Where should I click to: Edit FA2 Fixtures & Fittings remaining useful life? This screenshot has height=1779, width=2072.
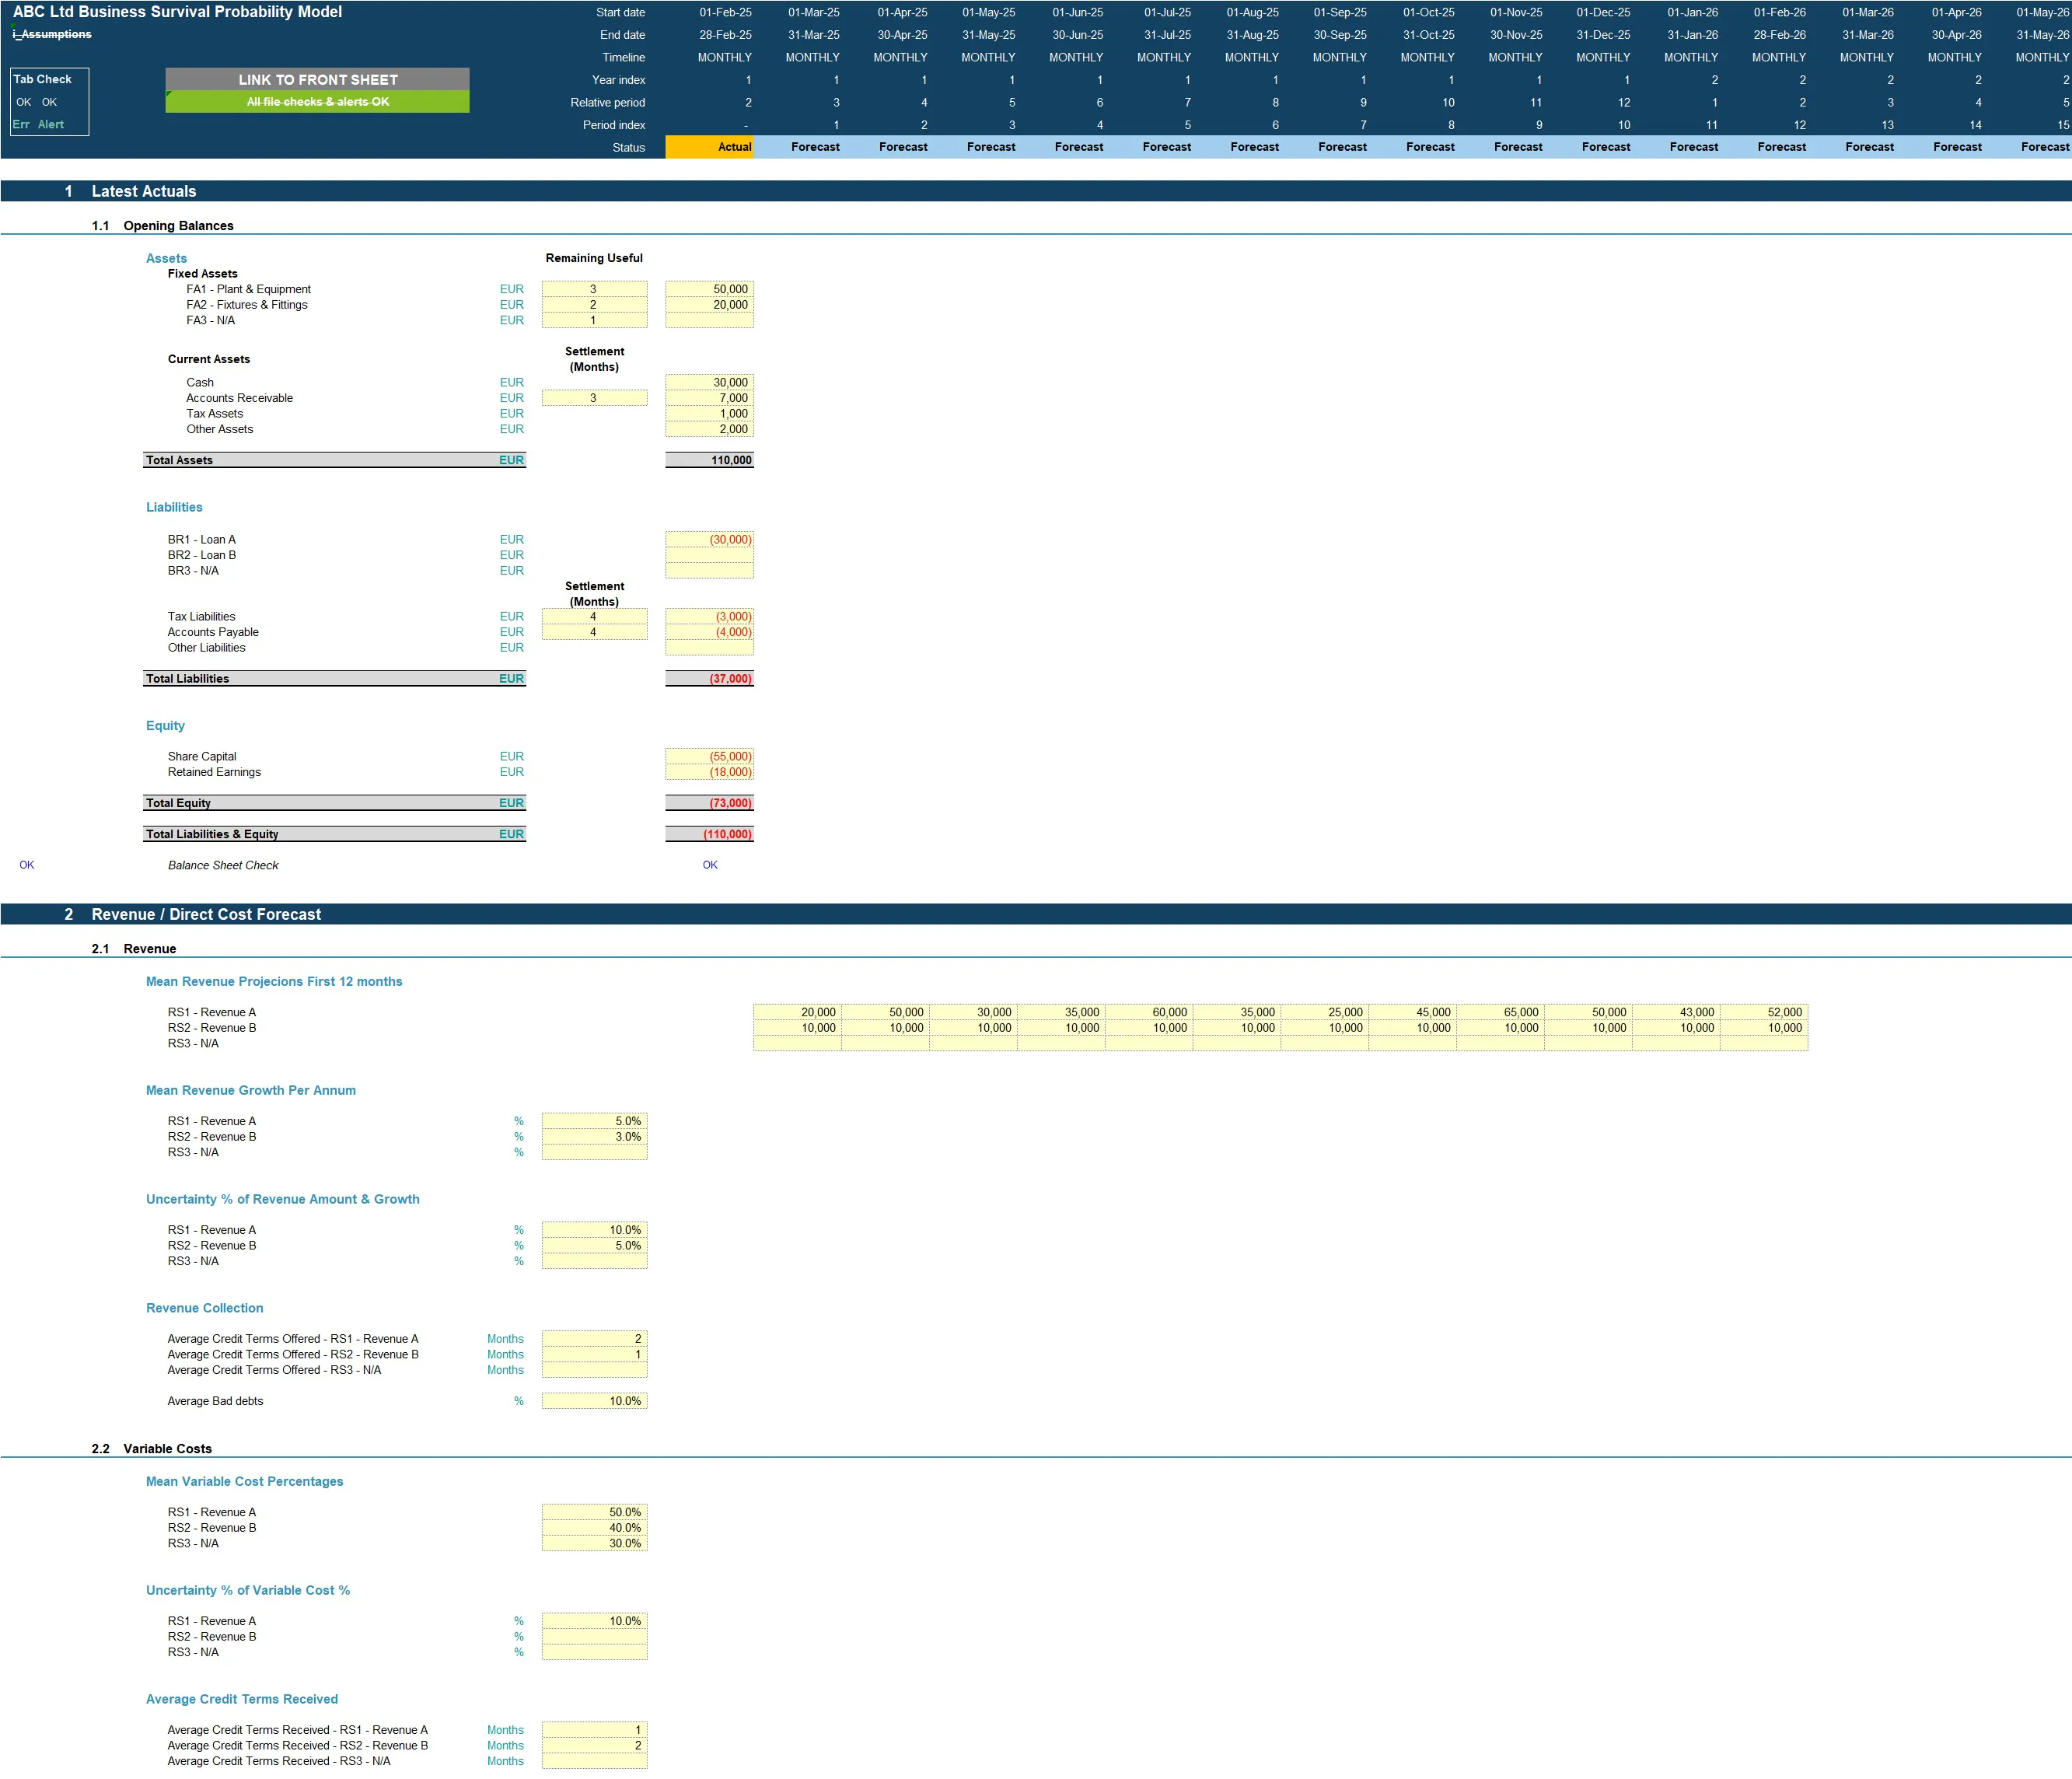(594, 305)
